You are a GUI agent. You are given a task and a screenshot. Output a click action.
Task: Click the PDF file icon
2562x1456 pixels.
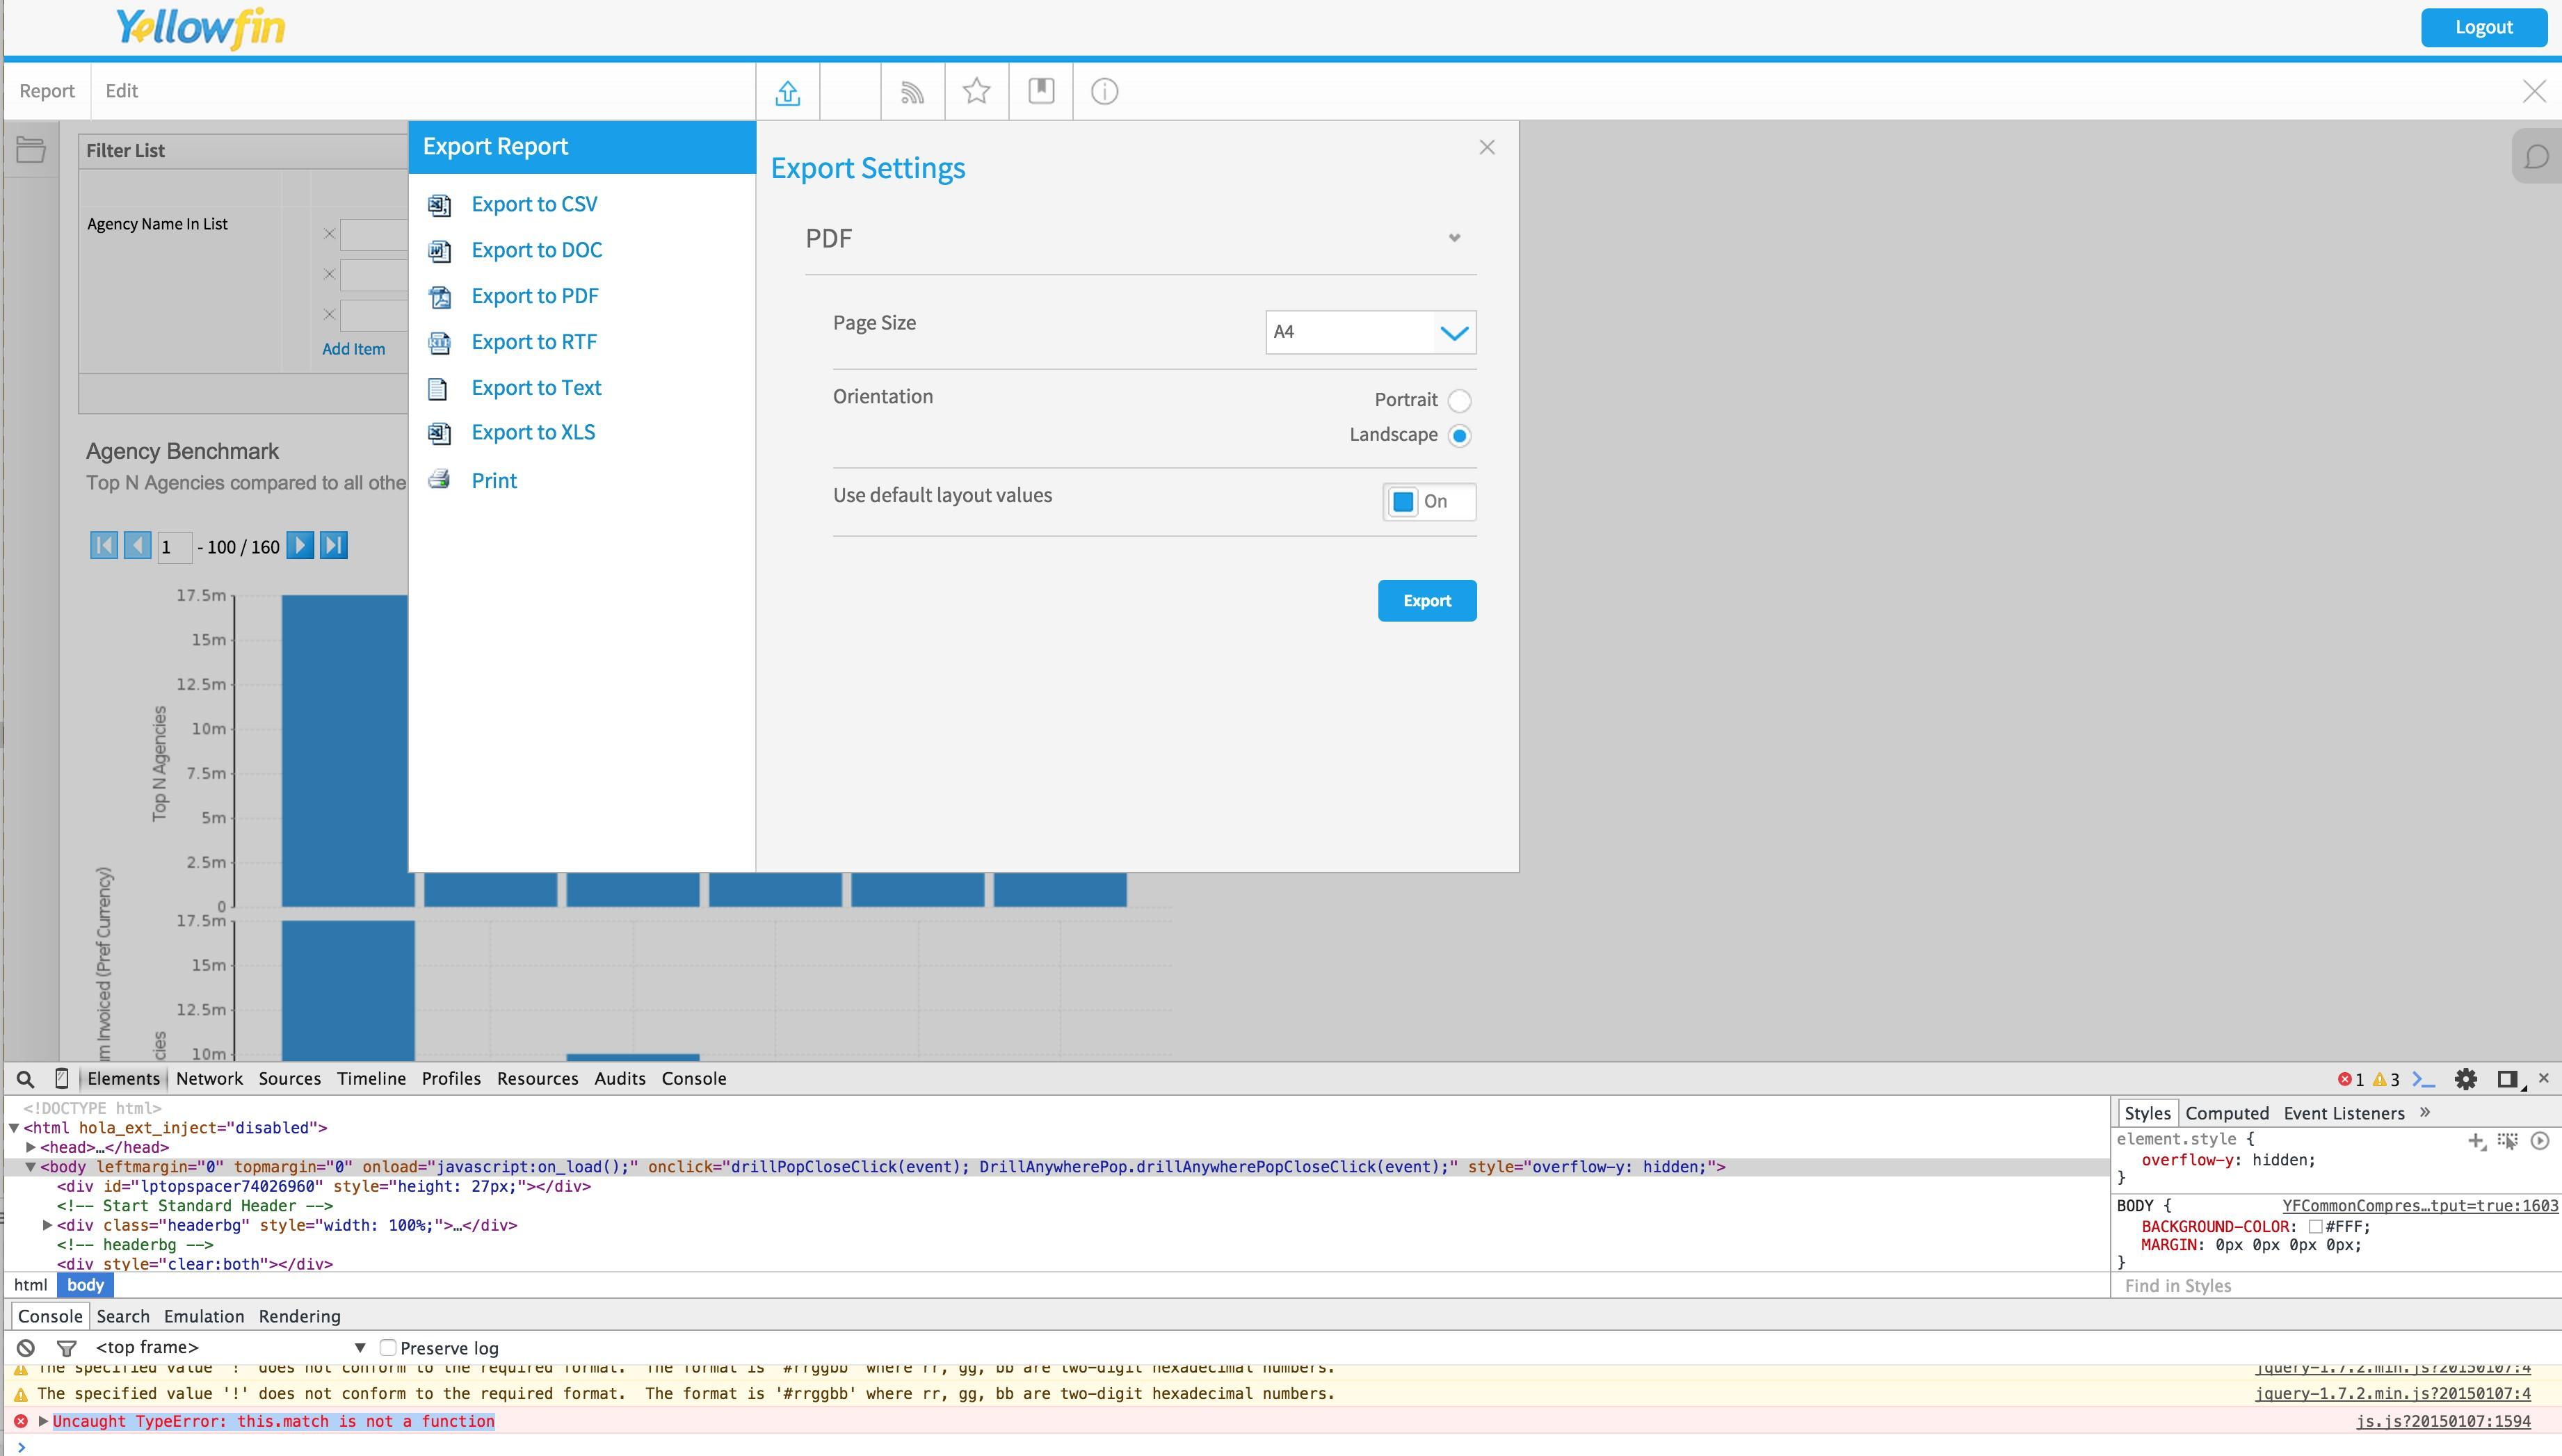439,297
